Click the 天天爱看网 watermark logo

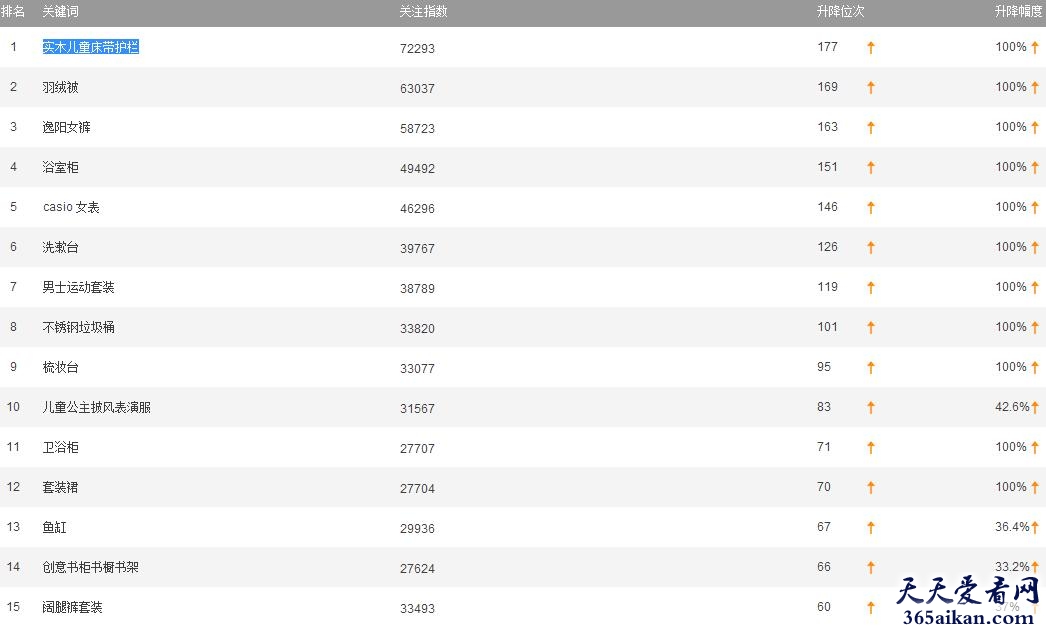(x=969, y=600)
